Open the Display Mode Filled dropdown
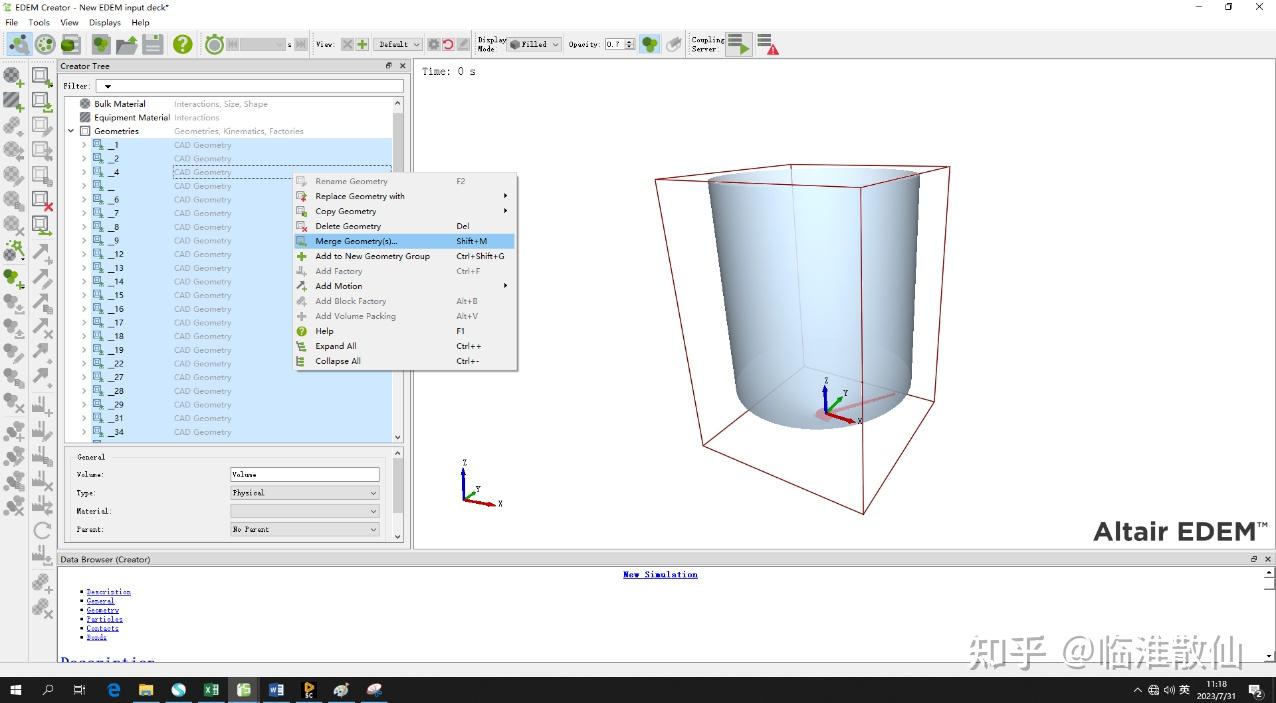The image size is (1276, 703). [534, 44]
